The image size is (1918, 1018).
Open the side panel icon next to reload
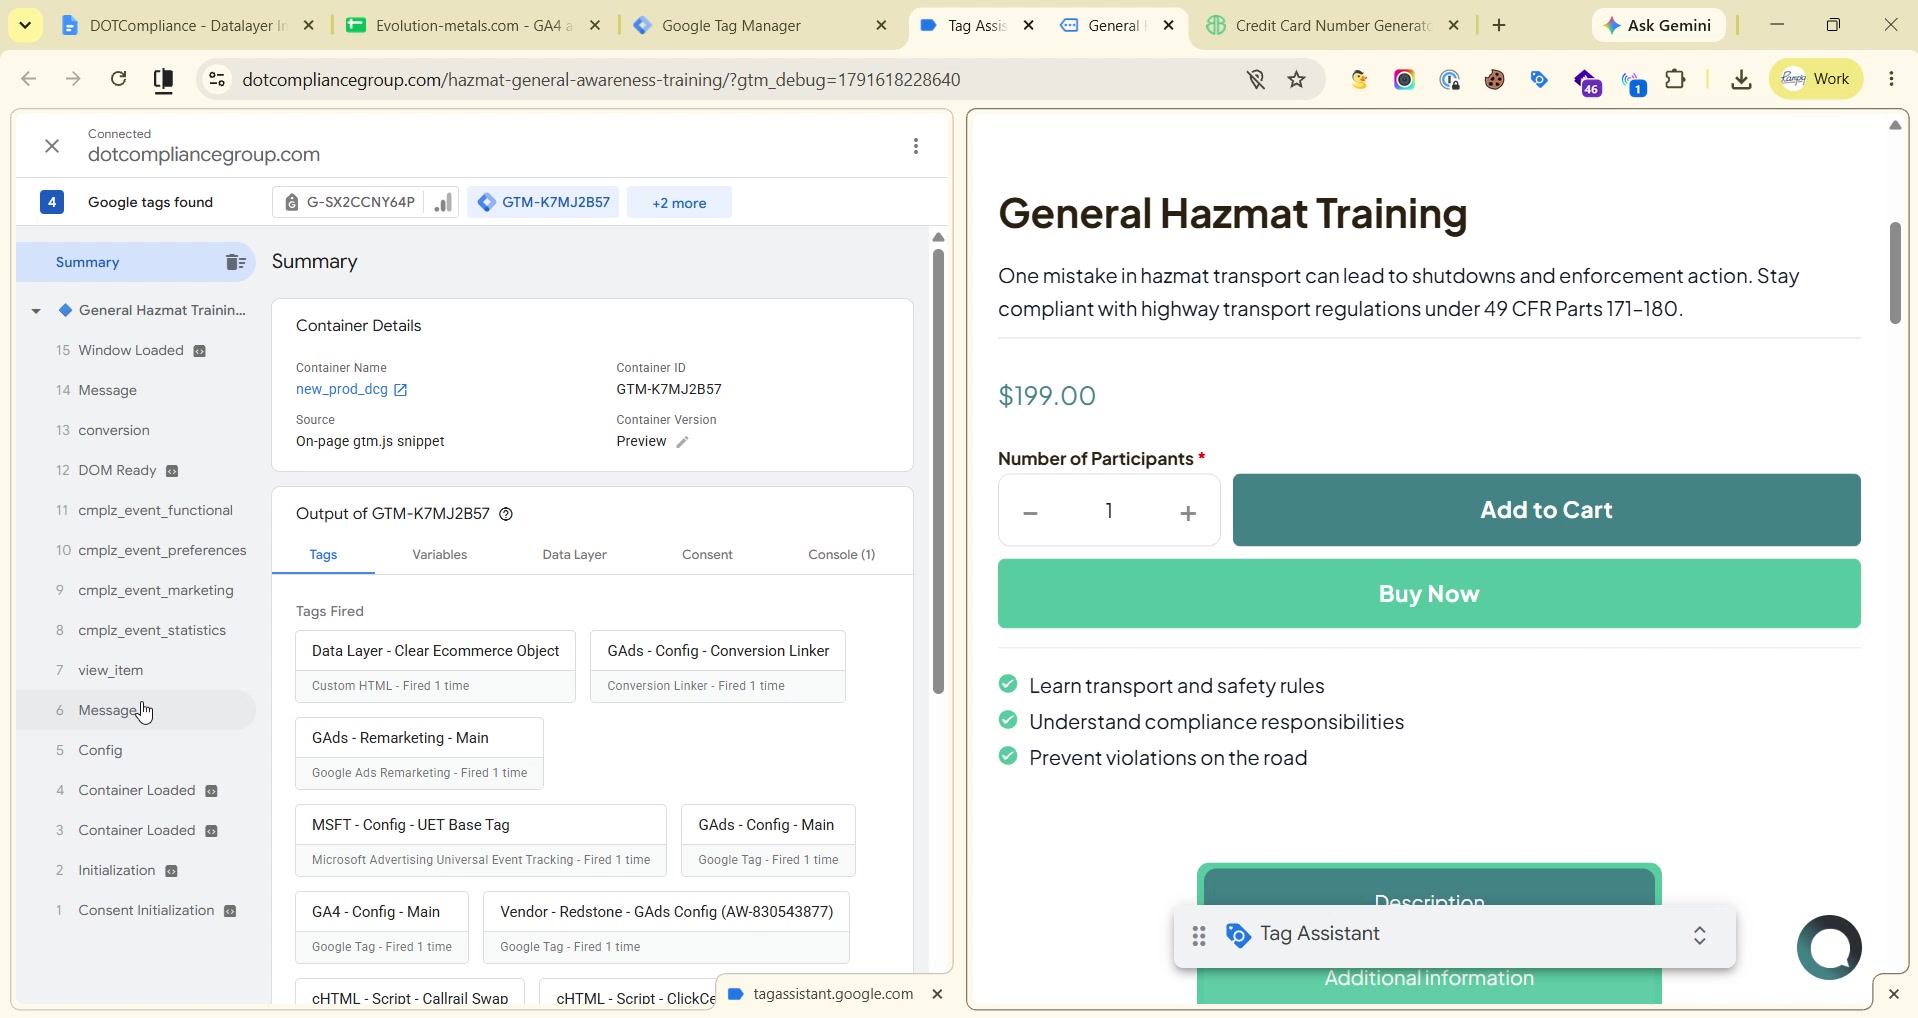coord(164,80)
